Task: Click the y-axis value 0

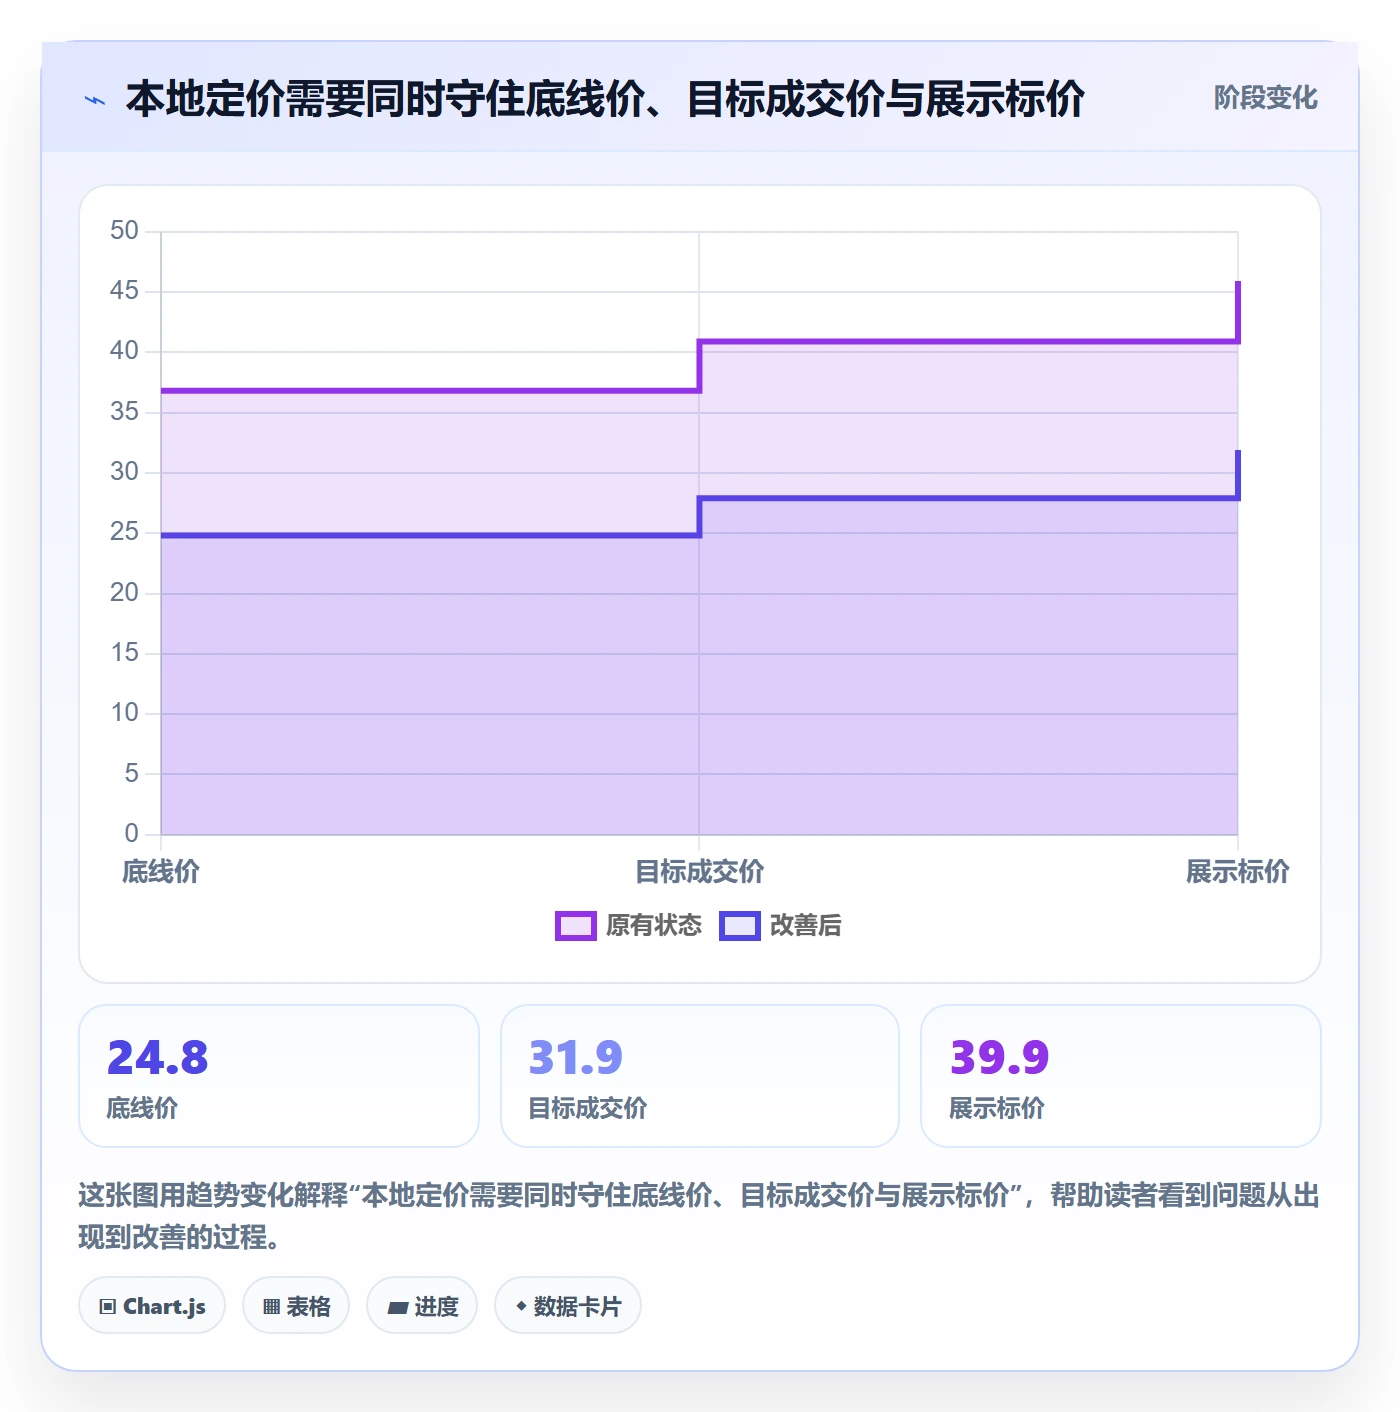Action: click(132, 833)
